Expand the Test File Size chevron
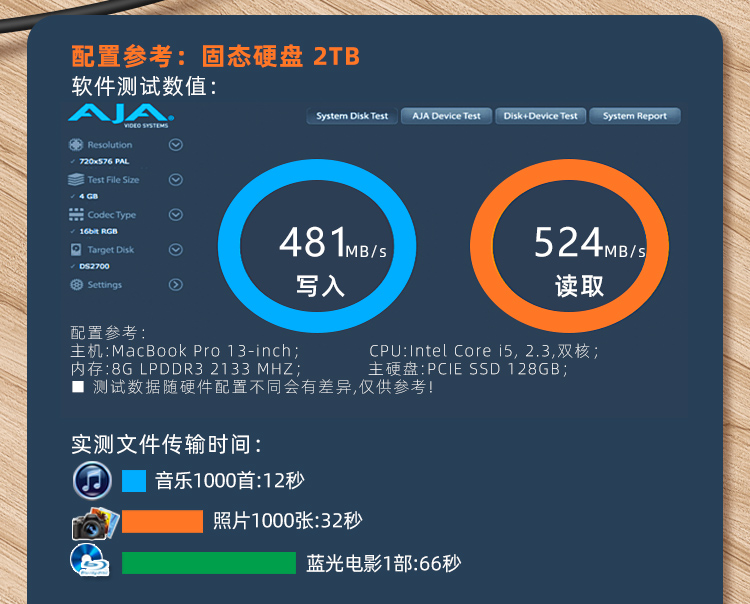Viewport: 750px width, 604px height. tap(176, 179)
